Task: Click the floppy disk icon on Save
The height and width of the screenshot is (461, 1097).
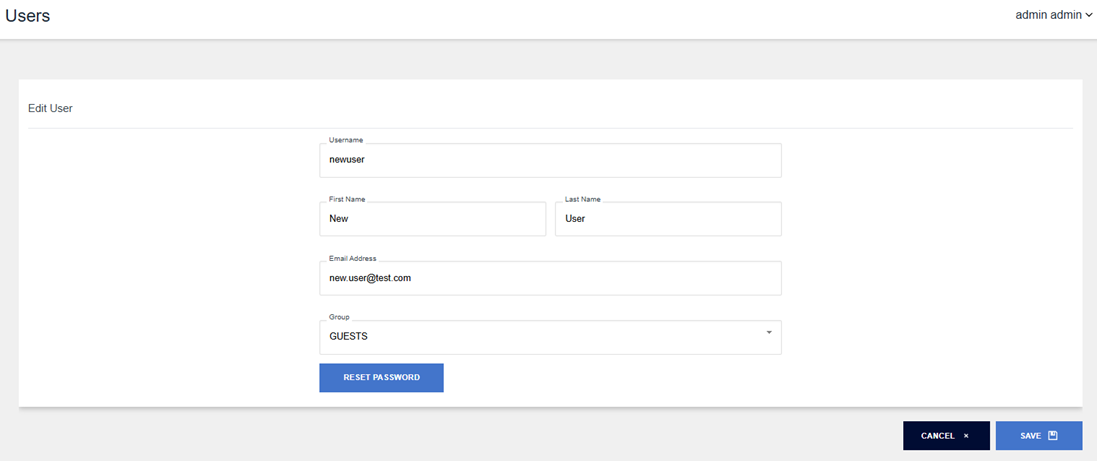Action: tap(1053, 436)
